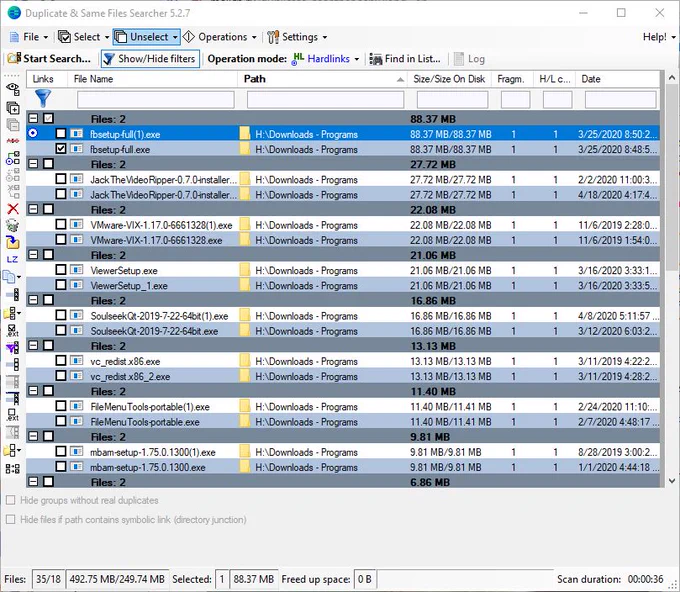Collapse the 16.86 MB file group
Viewport: 680px width, 592px height.
coord(33,300)
